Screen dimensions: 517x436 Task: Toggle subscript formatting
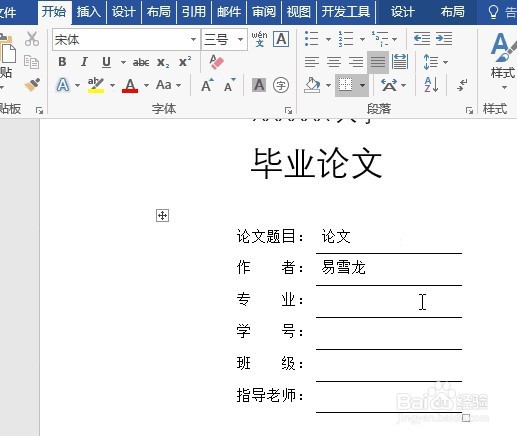click(x=163, y=62)
